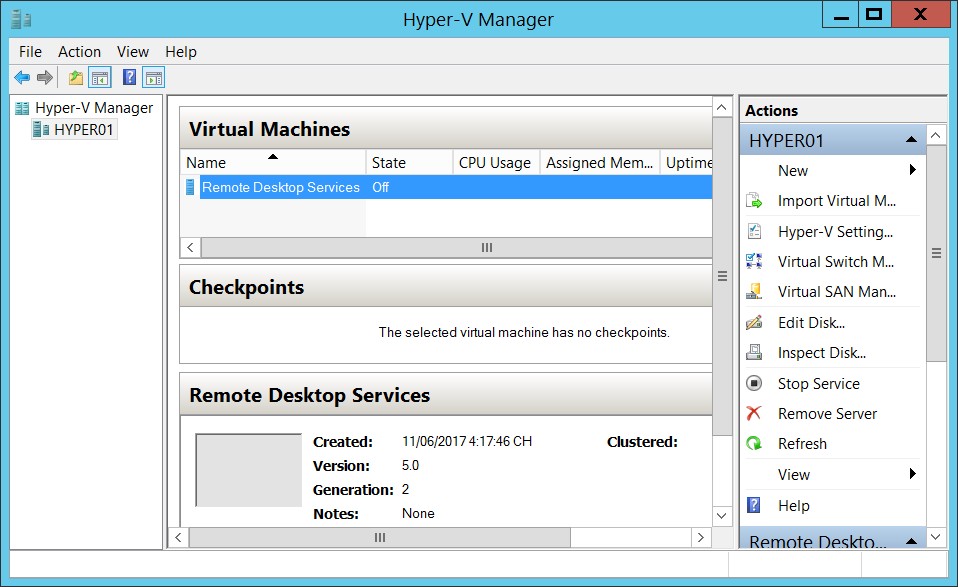The width and height of the screenshot is (958, 587).
Task: Click the Remove Server action
Action: tap(827, 414)
